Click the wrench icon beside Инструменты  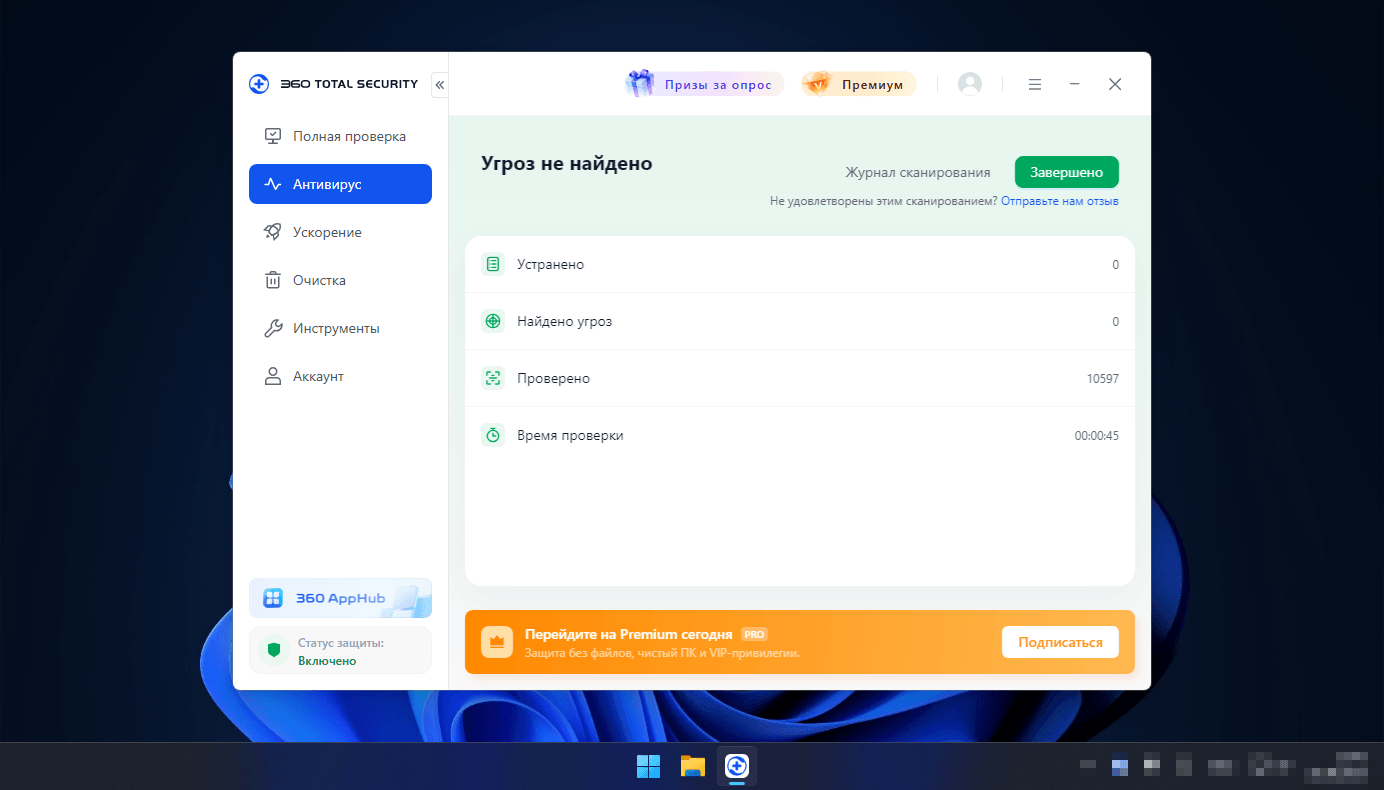pos(272,328)
